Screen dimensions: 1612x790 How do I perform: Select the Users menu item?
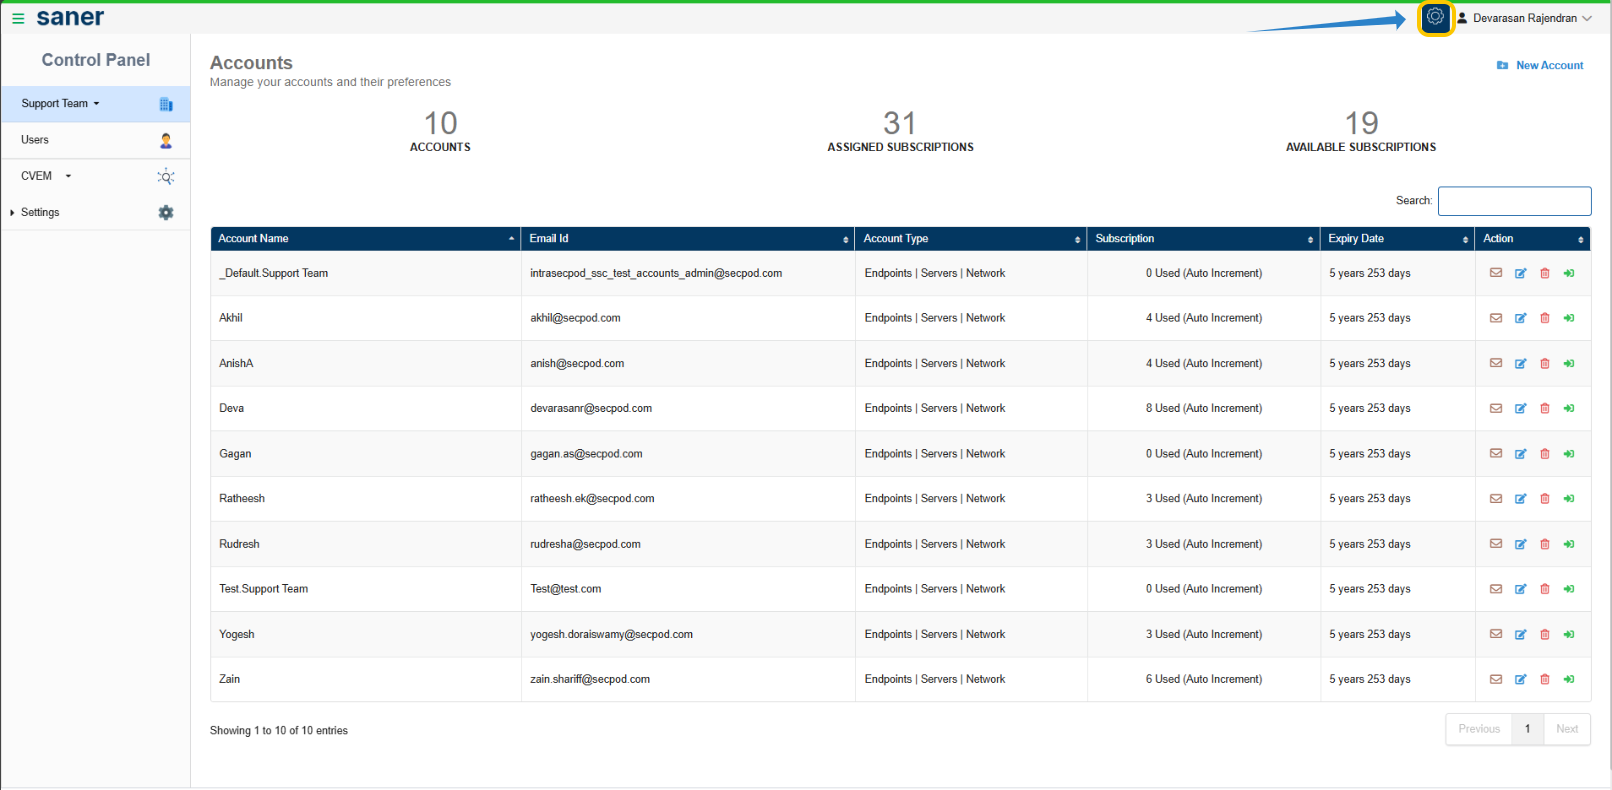coord(96,141)
